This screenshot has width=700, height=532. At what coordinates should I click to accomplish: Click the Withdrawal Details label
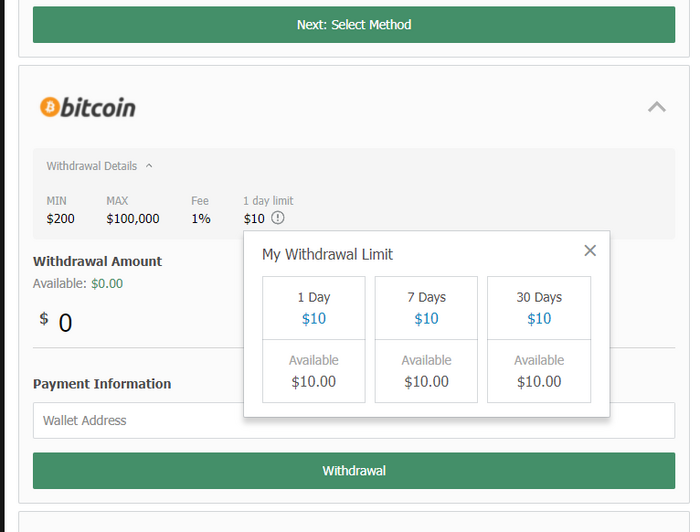click(92, 166)
